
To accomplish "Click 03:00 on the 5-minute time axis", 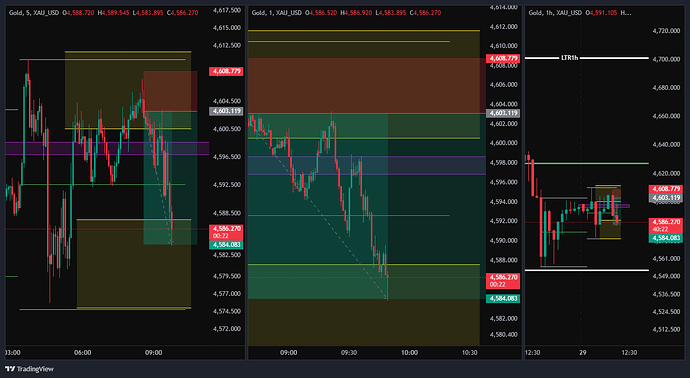I will (x=12, y=352).
